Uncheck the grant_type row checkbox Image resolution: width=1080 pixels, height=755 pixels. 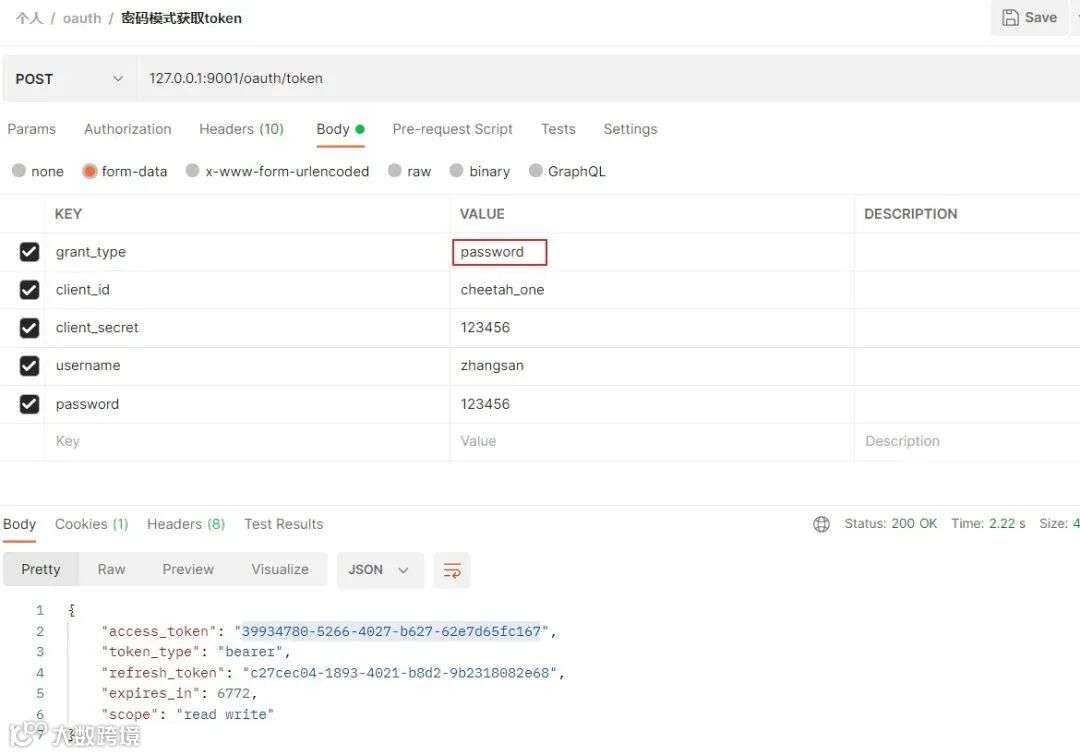[x=29, y=252]
